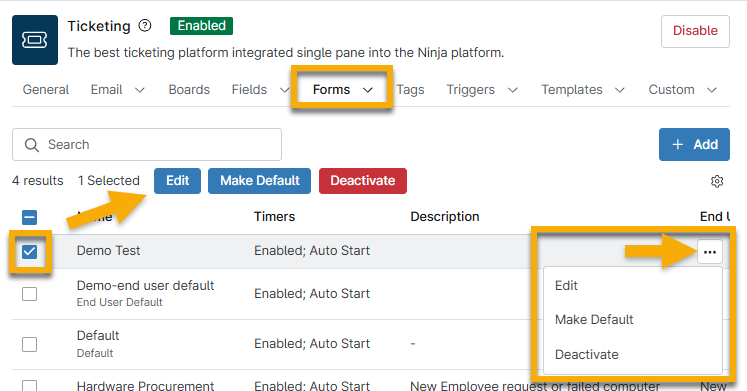Expand the Forms tab dropdown chevron

coord(368,90)
